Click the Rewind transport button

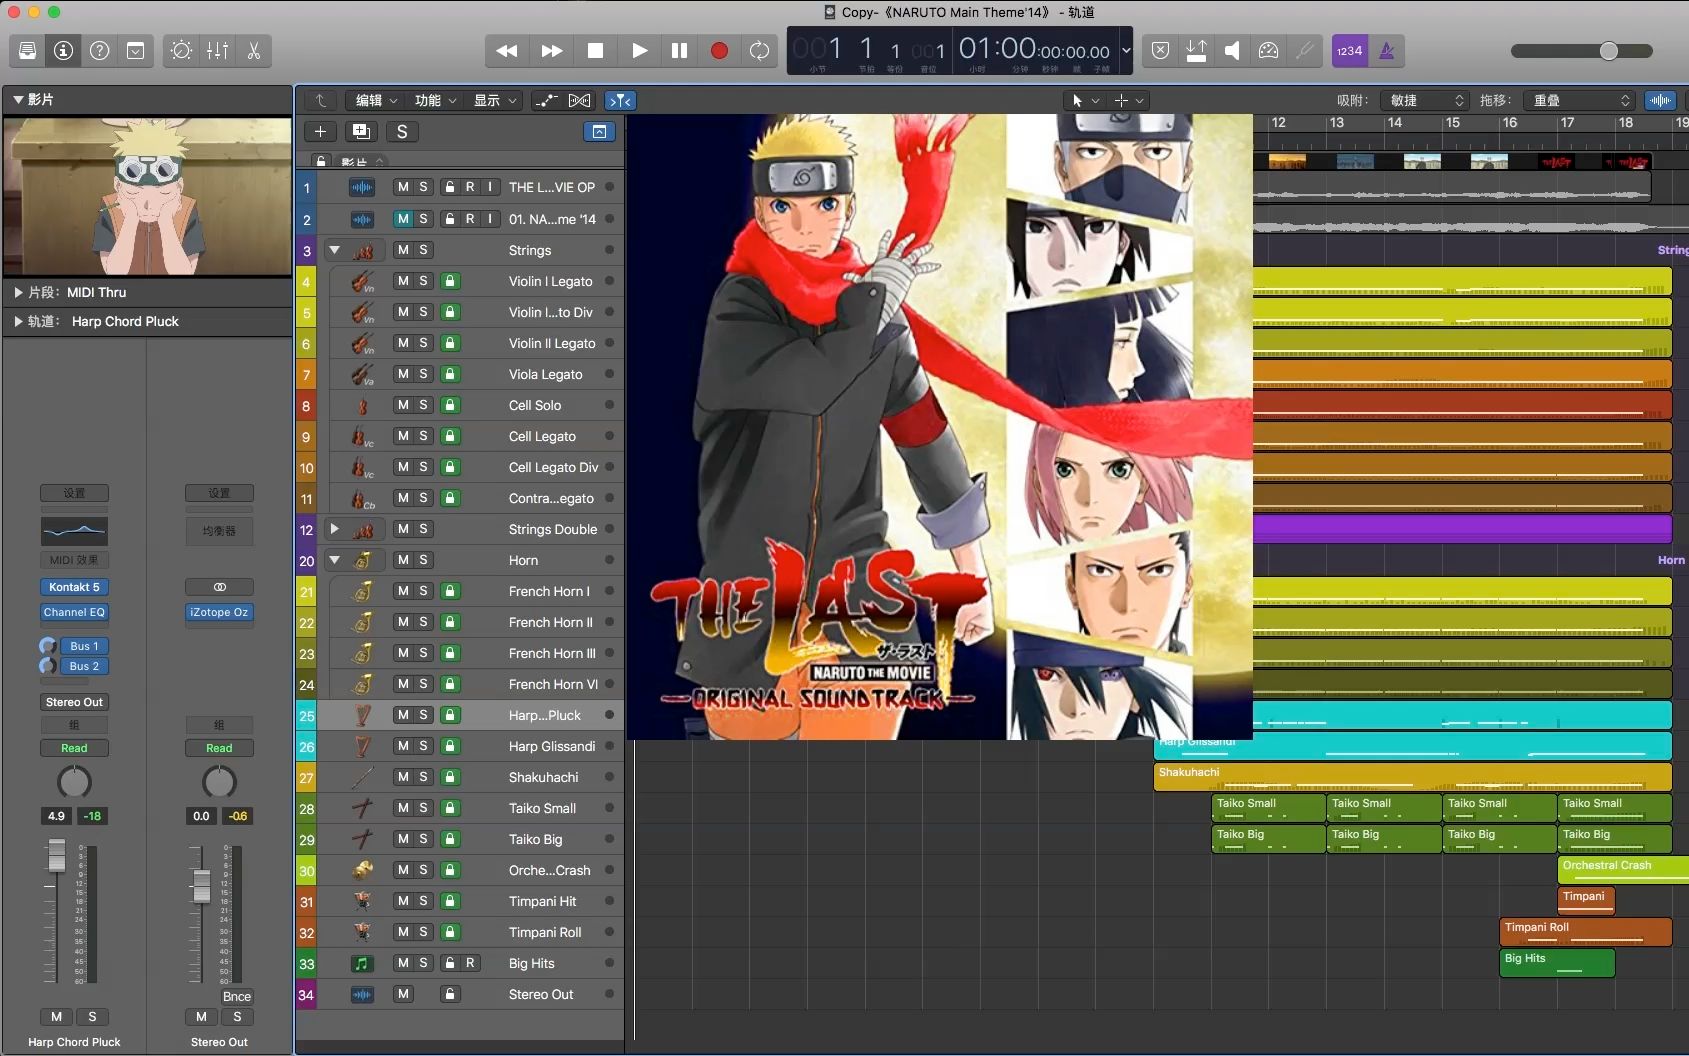point(507,51)
